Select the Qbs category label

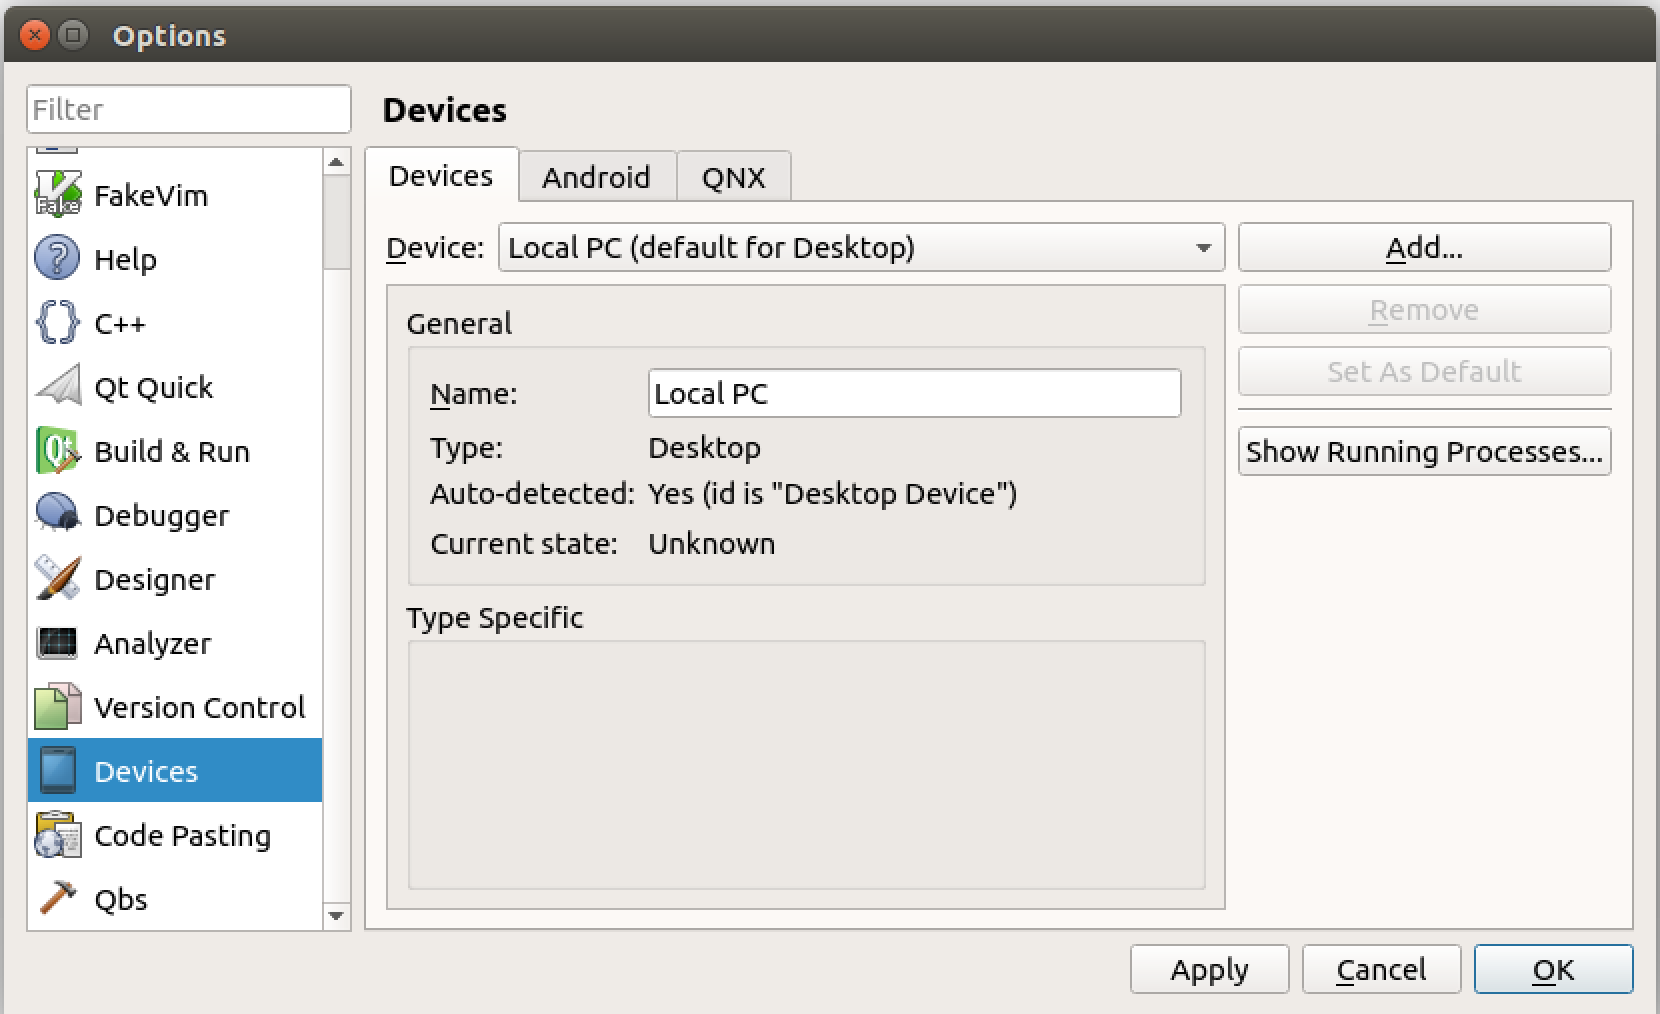pyautogui.click(x=121, y=899)
